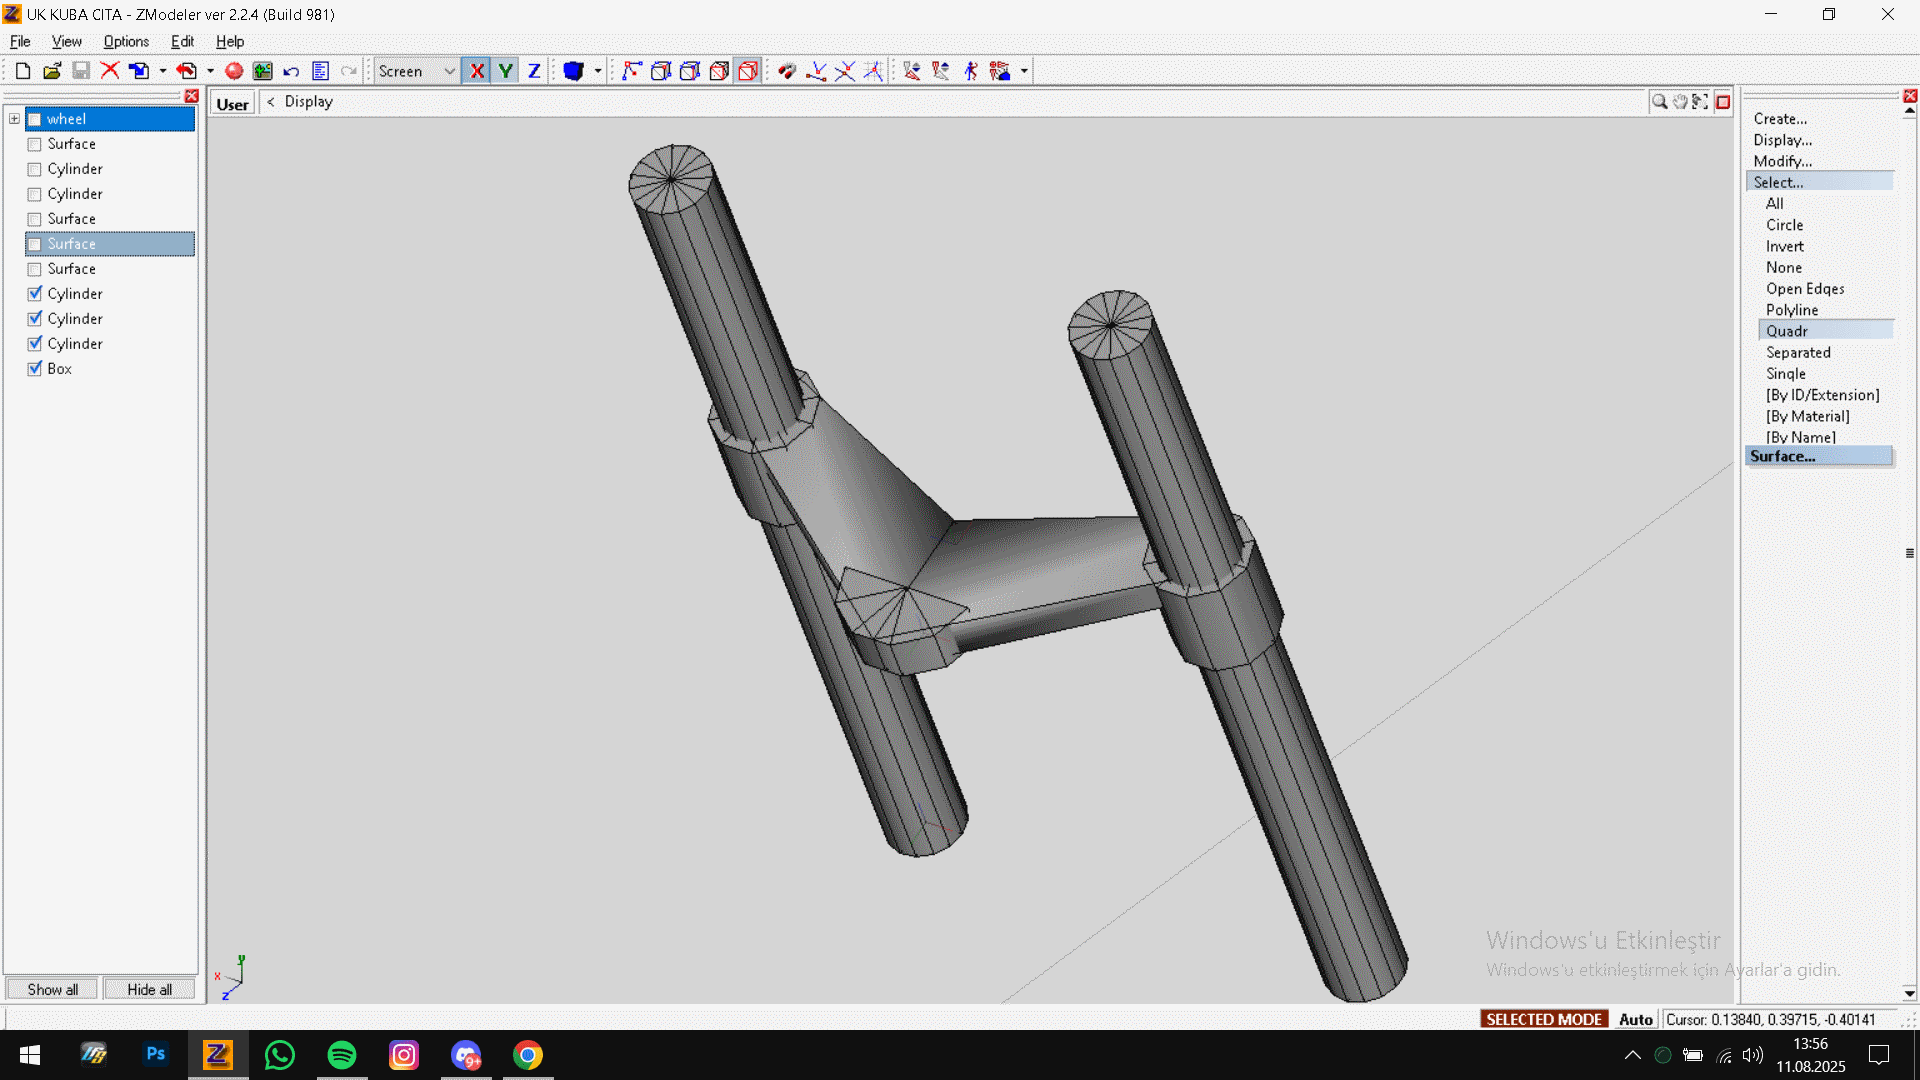Open Spotify from the taskbar
Image resolution: width=1920 pixels, height=1080 pixels.
[x=342, y=1055]
